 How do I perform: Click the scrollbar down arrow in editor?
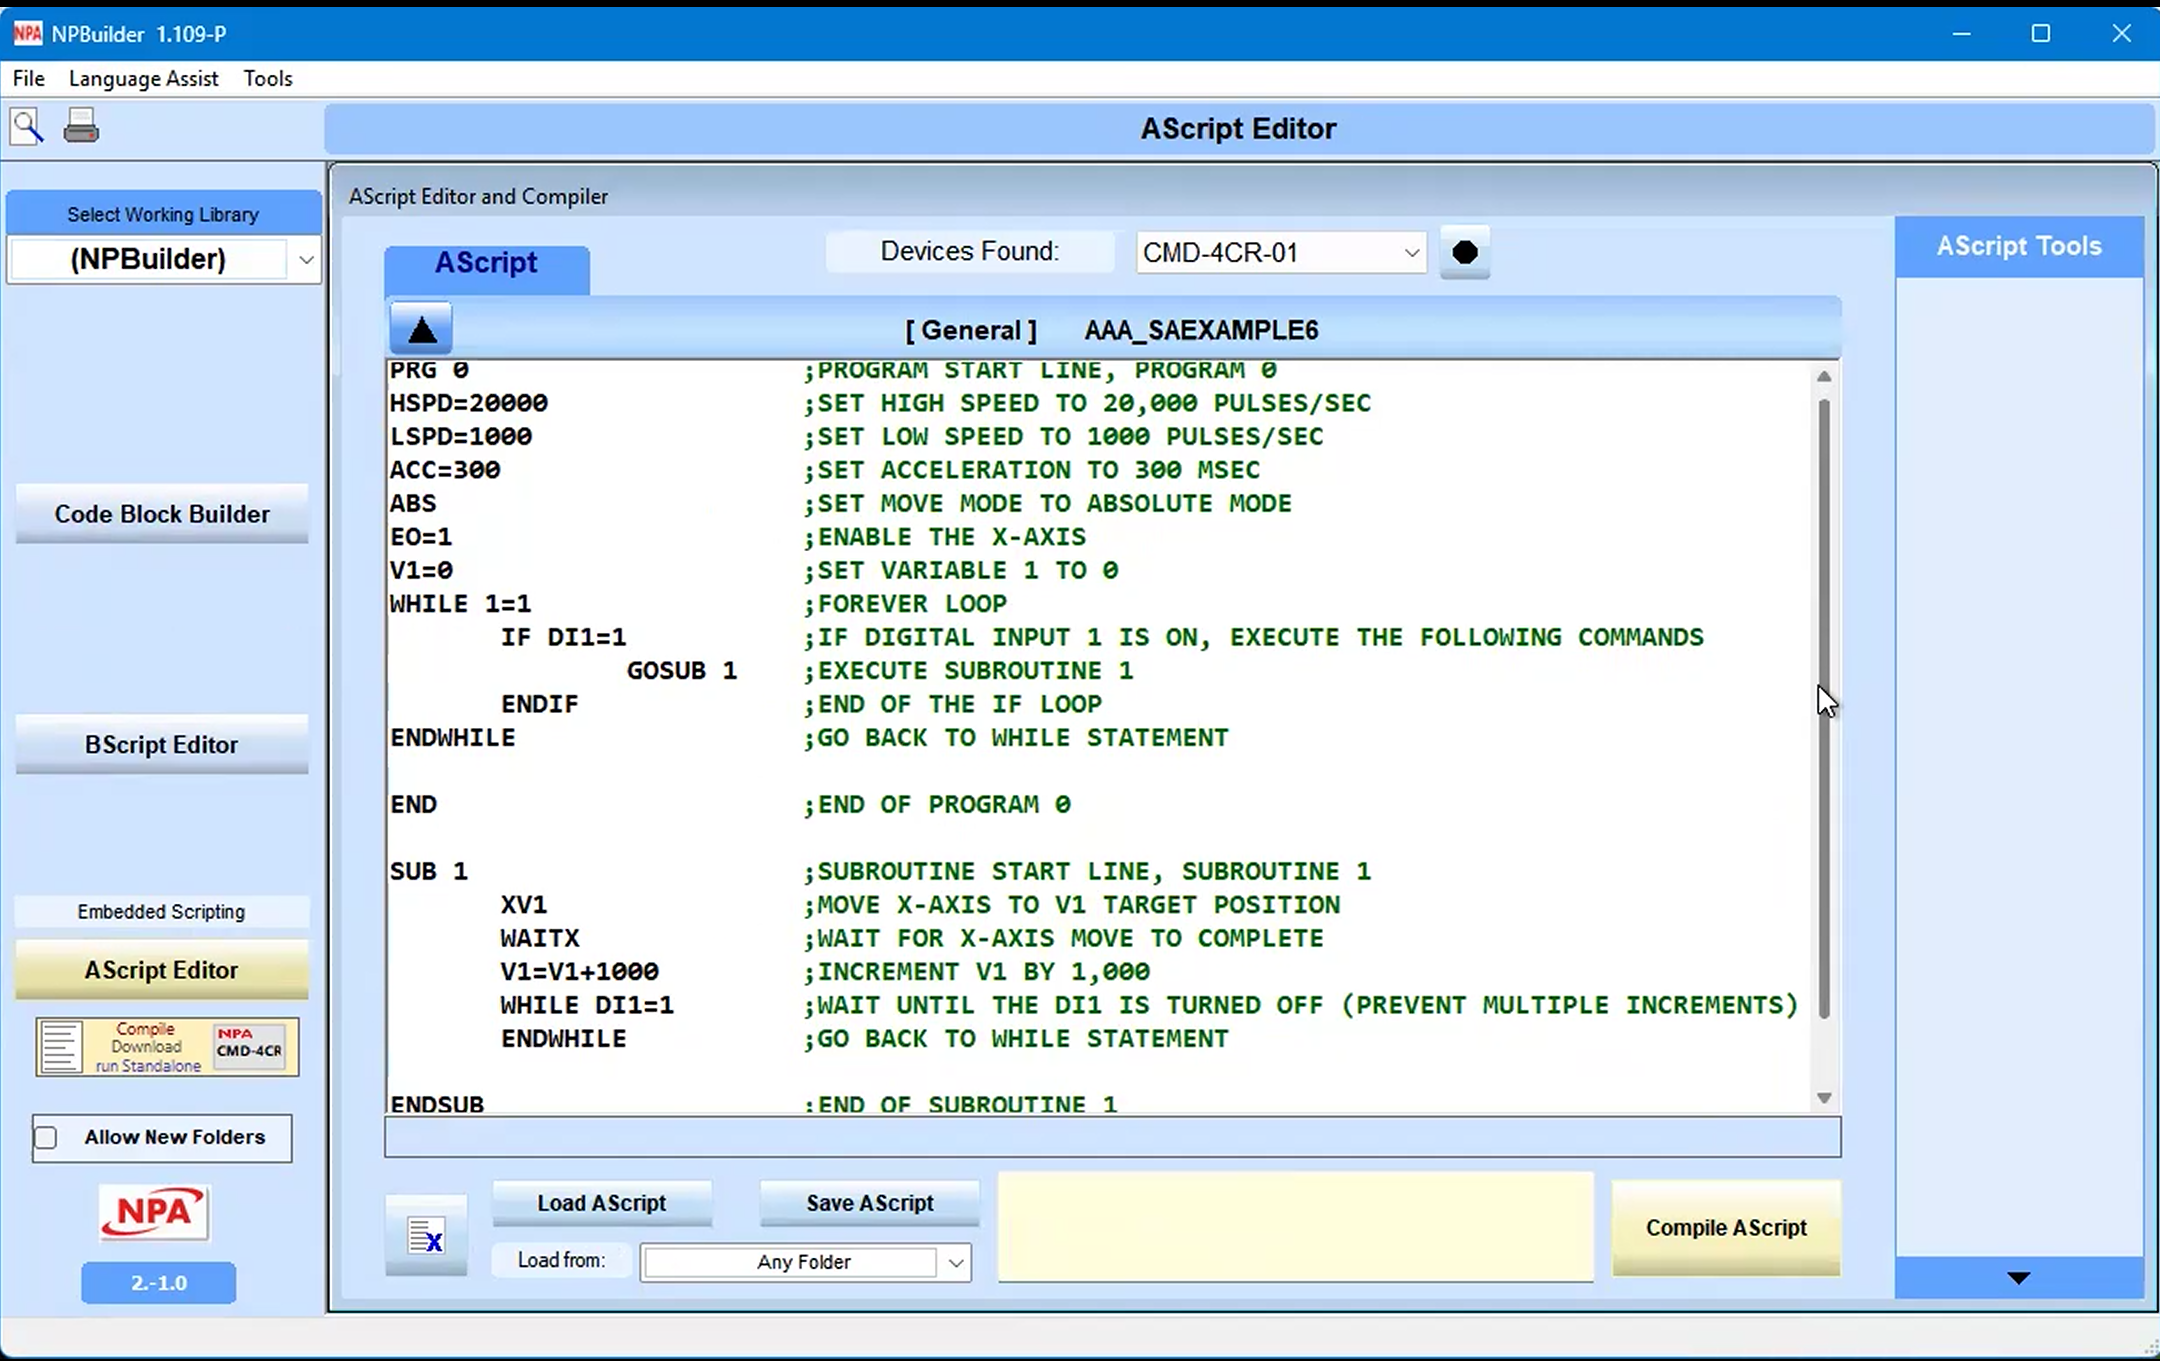[x=1824, y=1098]
